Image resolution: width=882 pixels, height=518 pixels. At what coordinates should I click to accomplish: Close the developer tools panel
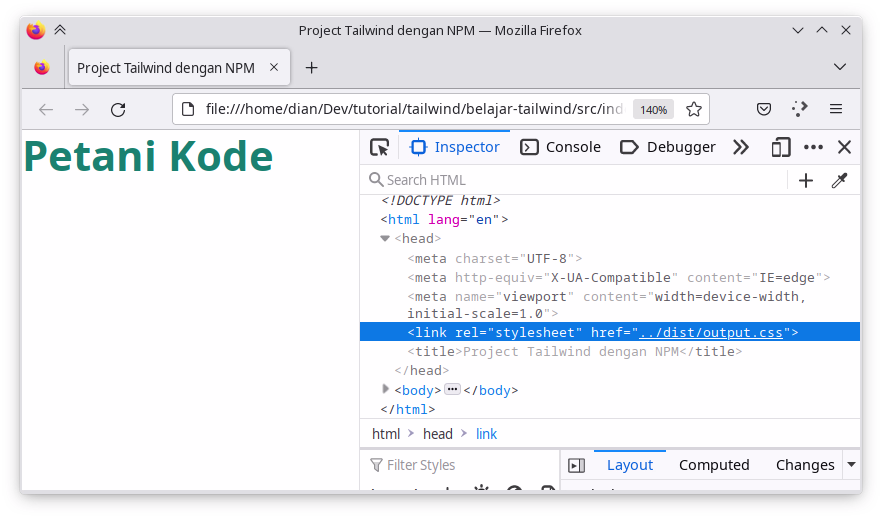coord(844,147)
